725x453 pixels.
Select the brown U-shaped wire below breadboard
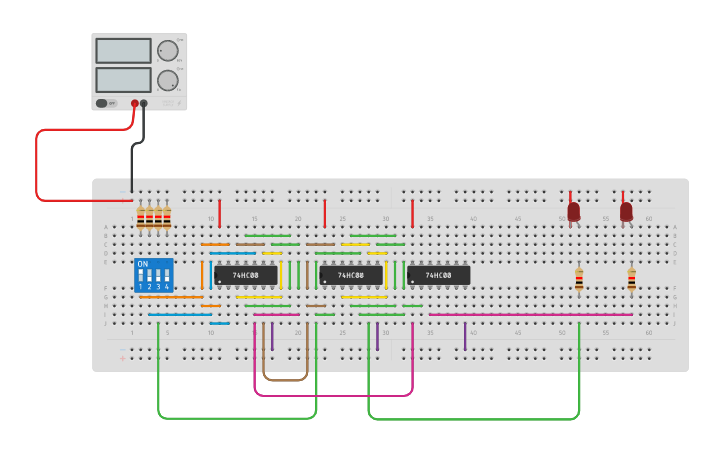[285, 380]
